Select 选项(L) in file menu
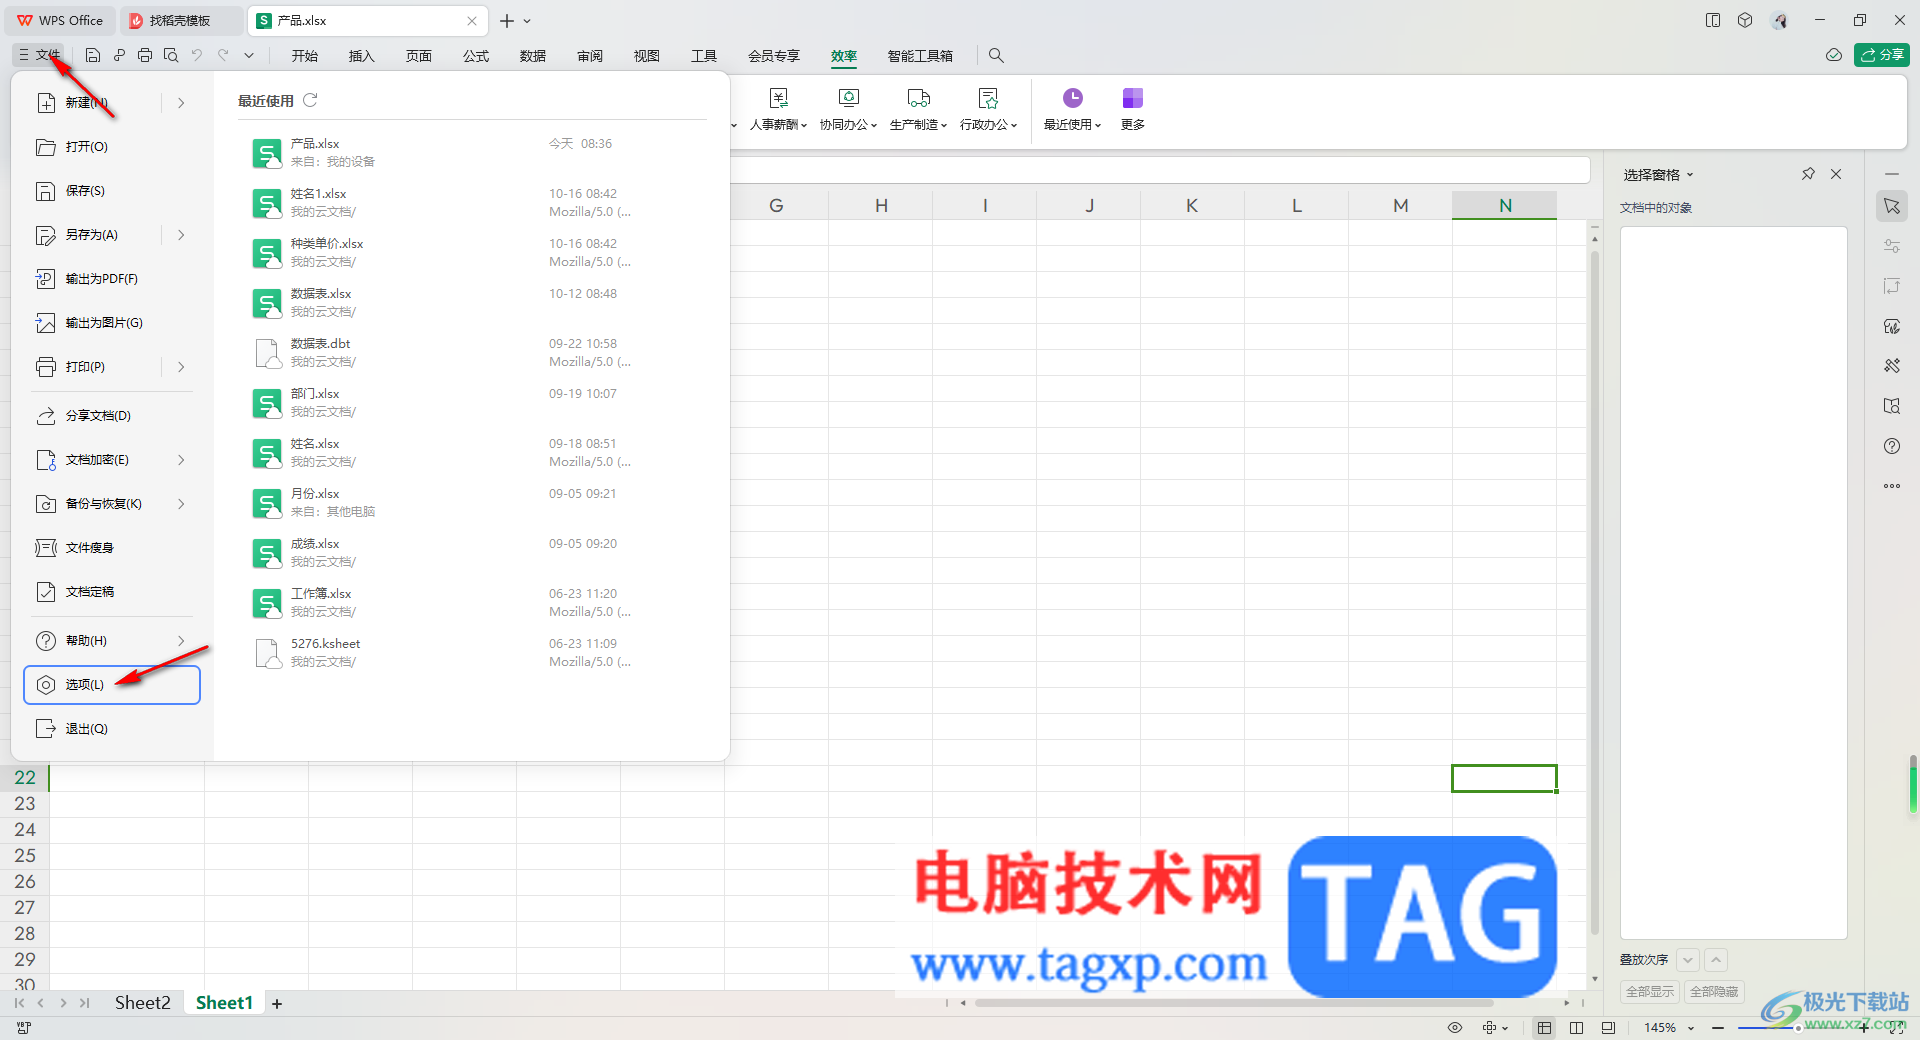 click(112, 685)
